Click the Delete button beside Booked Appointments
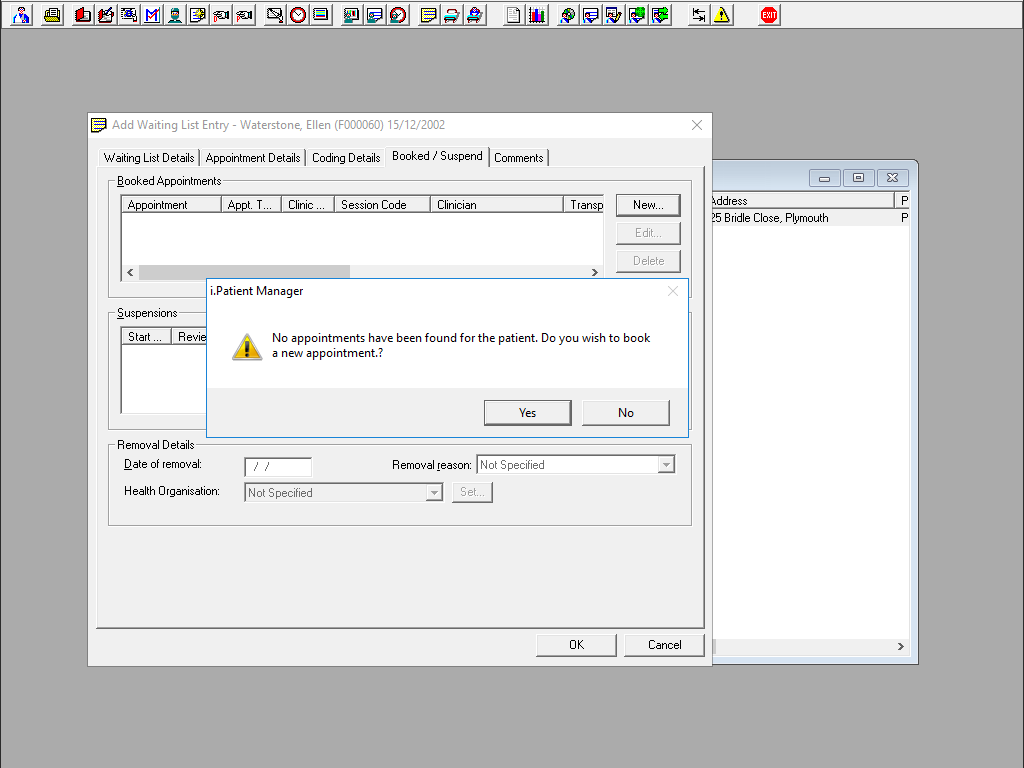Viewport: 1024px width, 768px height. [x=648, y=261]
